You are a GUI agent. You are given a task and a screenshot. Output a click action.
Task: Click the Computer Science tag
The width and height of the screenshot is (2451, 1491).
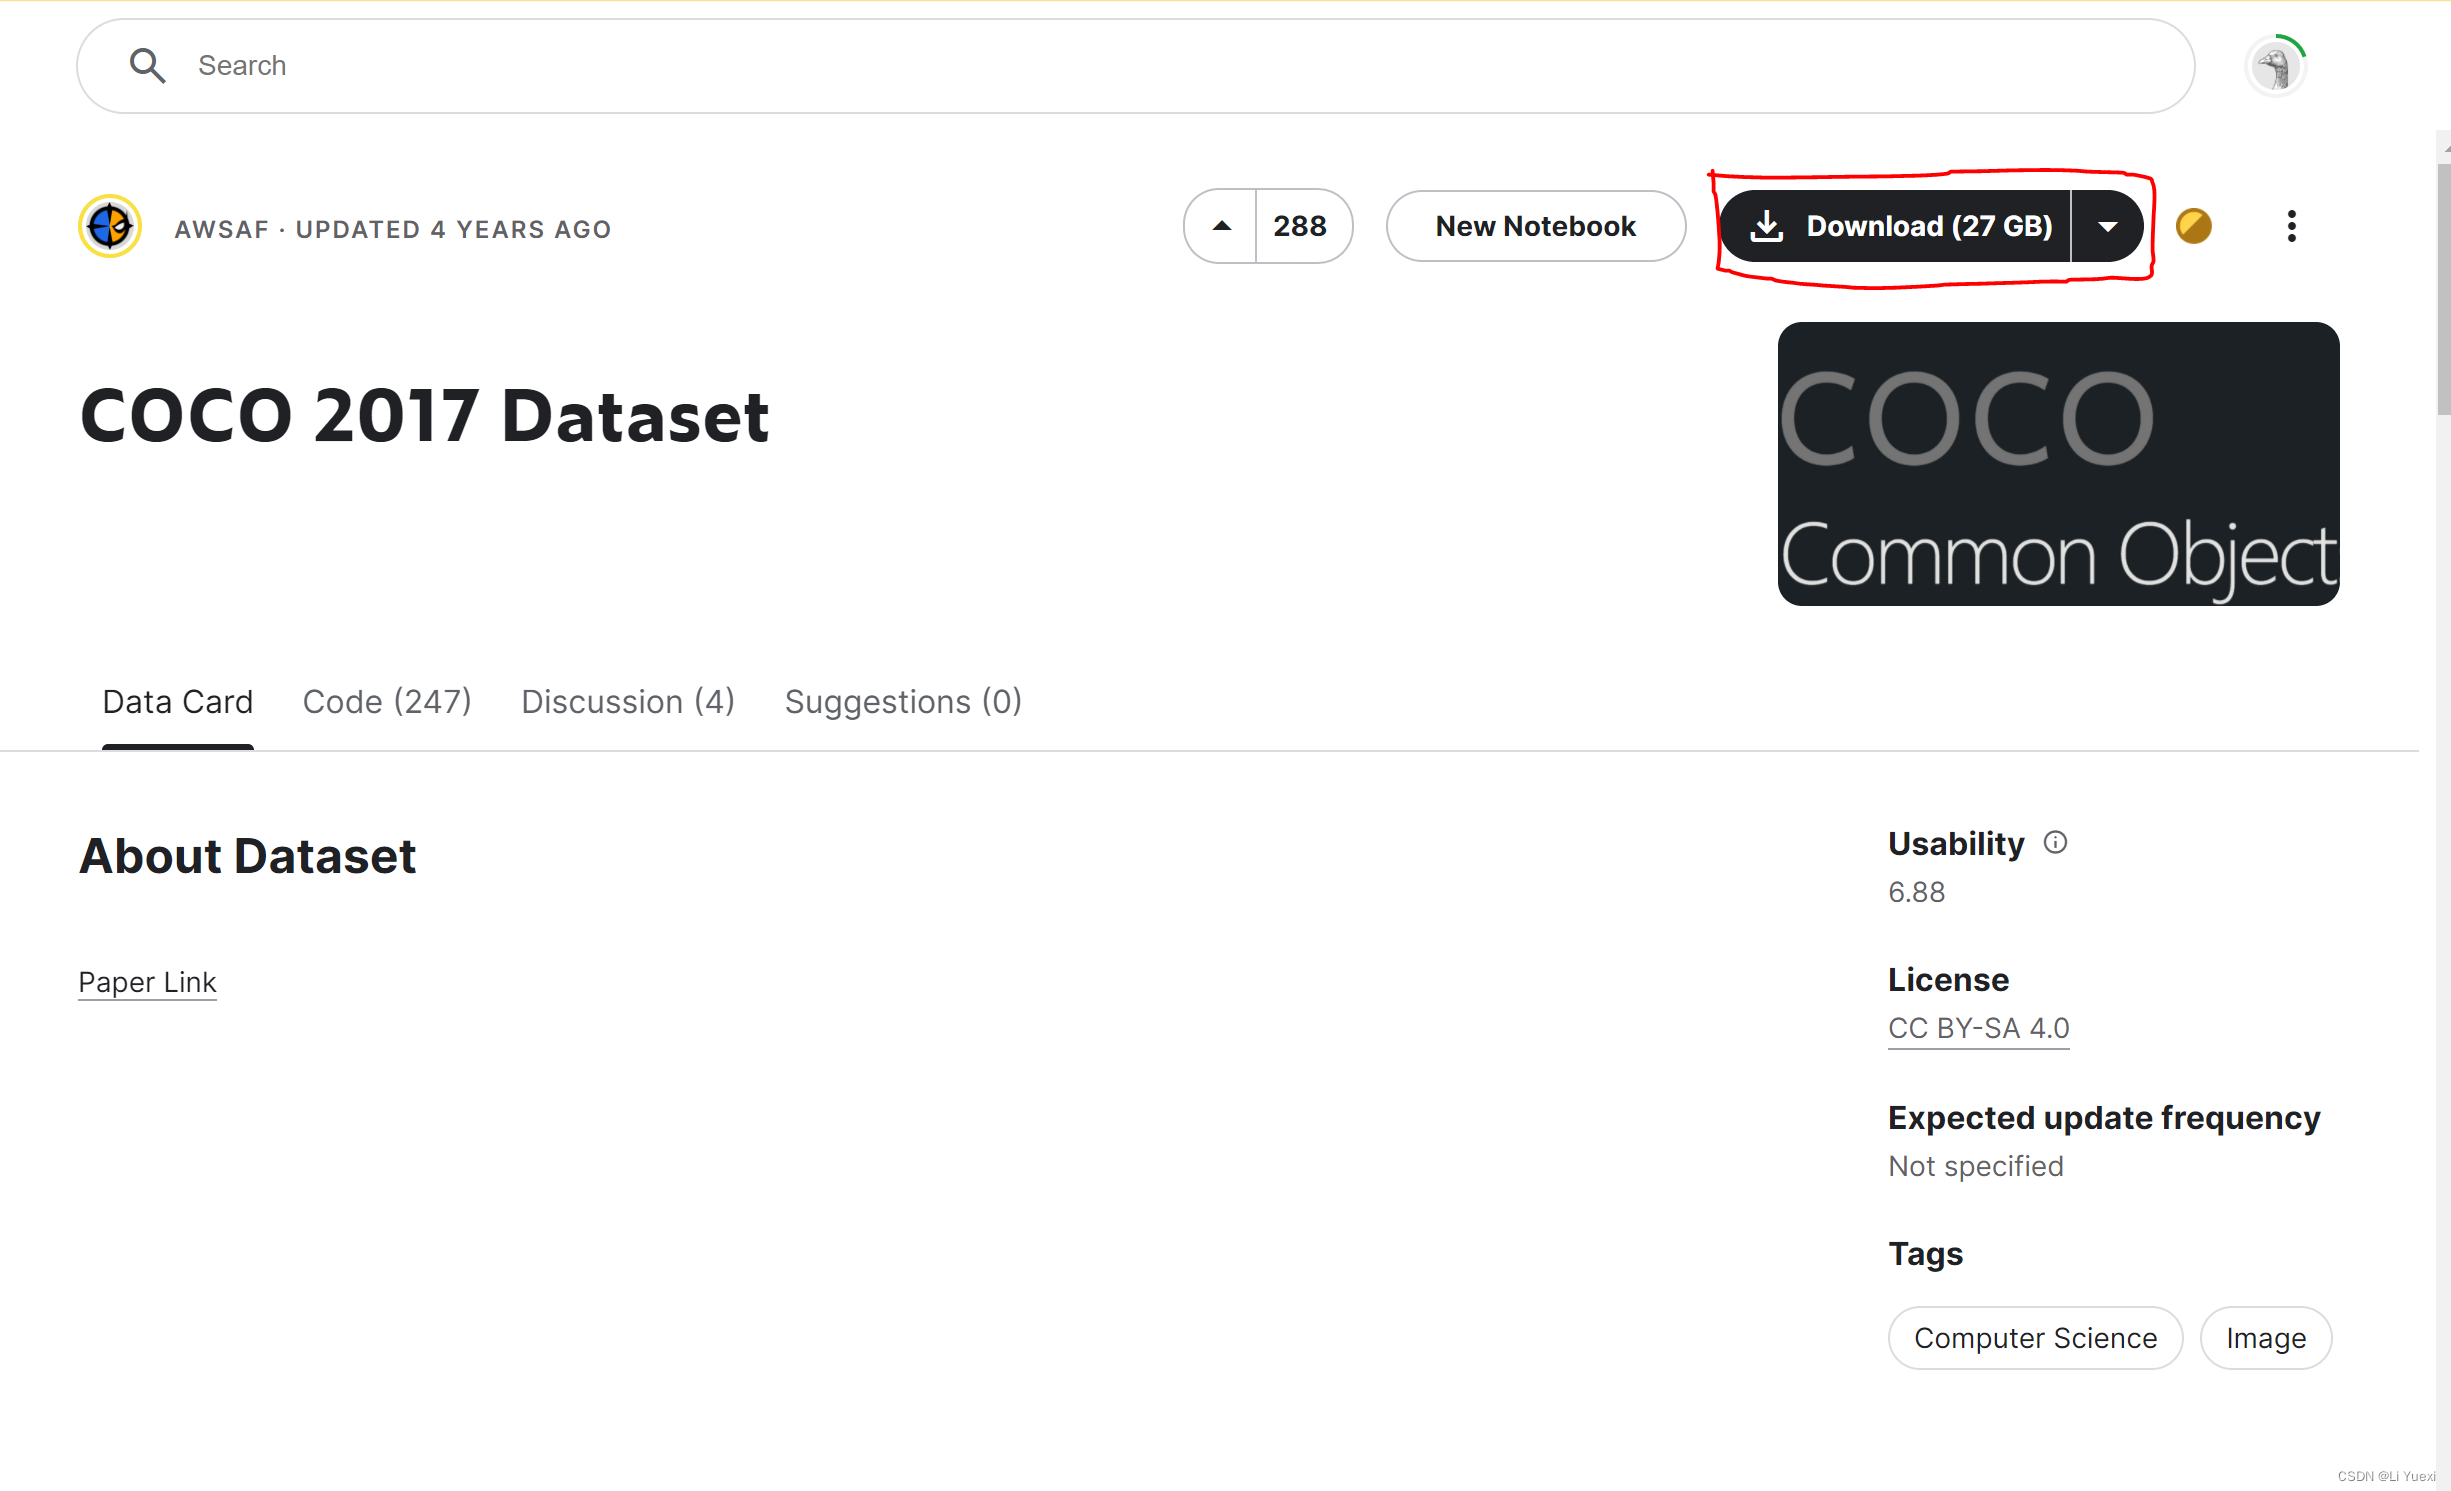point(2035,1338)
